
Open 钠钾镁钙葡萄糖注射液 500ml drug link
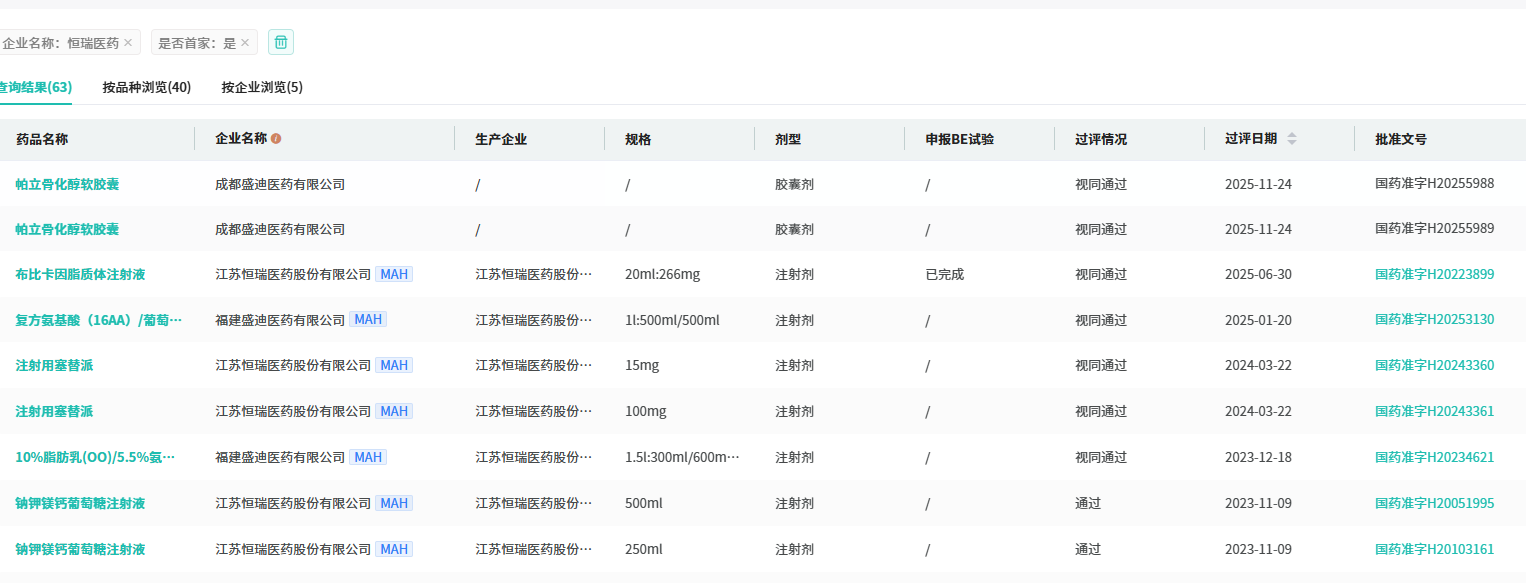tap(80, 503)
